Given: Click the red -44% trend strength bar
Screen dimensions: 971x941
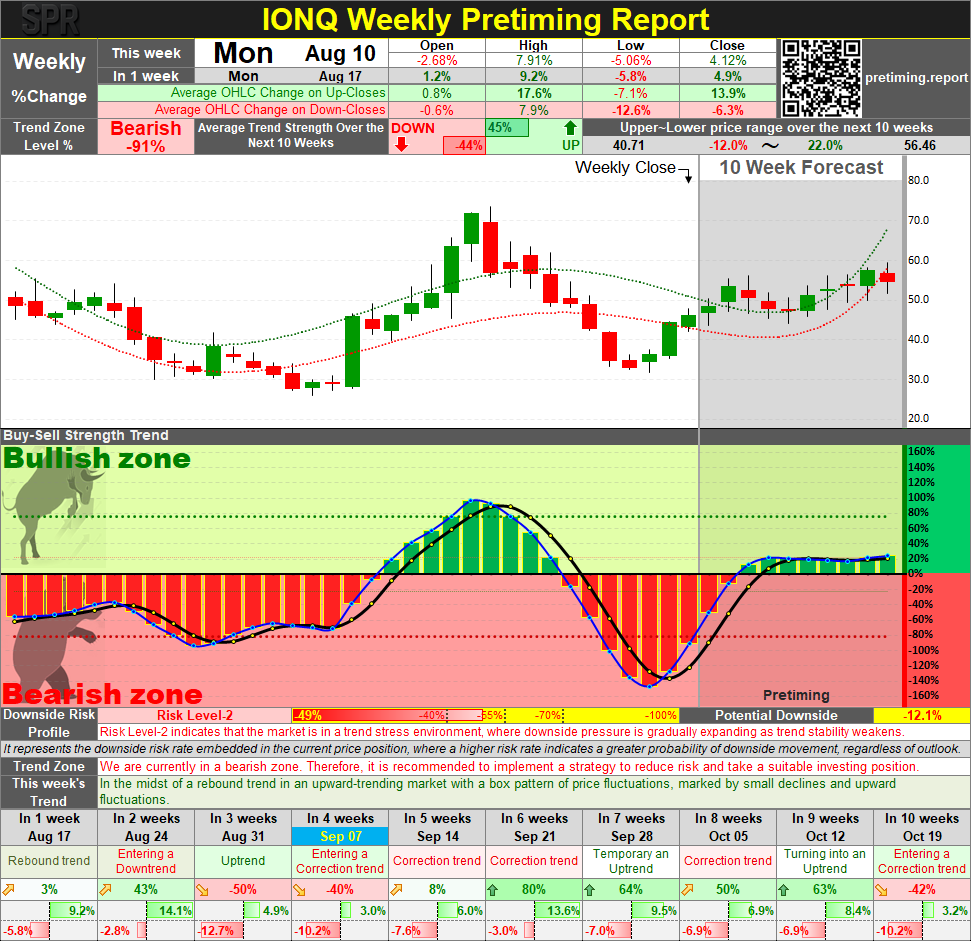Looking at the screenshot, I should (464, 145).
